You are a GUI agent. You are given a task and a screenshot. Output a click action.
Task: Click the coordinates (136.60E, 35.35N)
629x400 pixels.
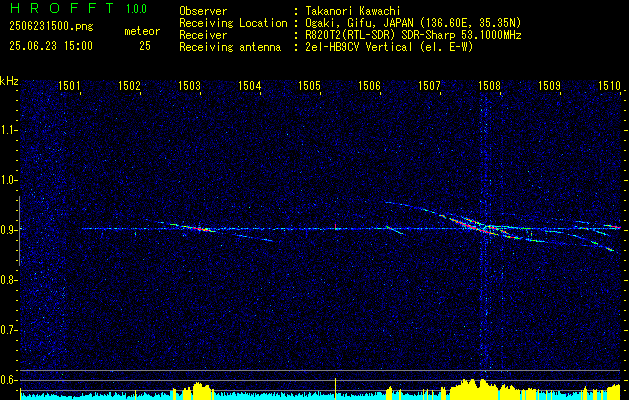471,23
